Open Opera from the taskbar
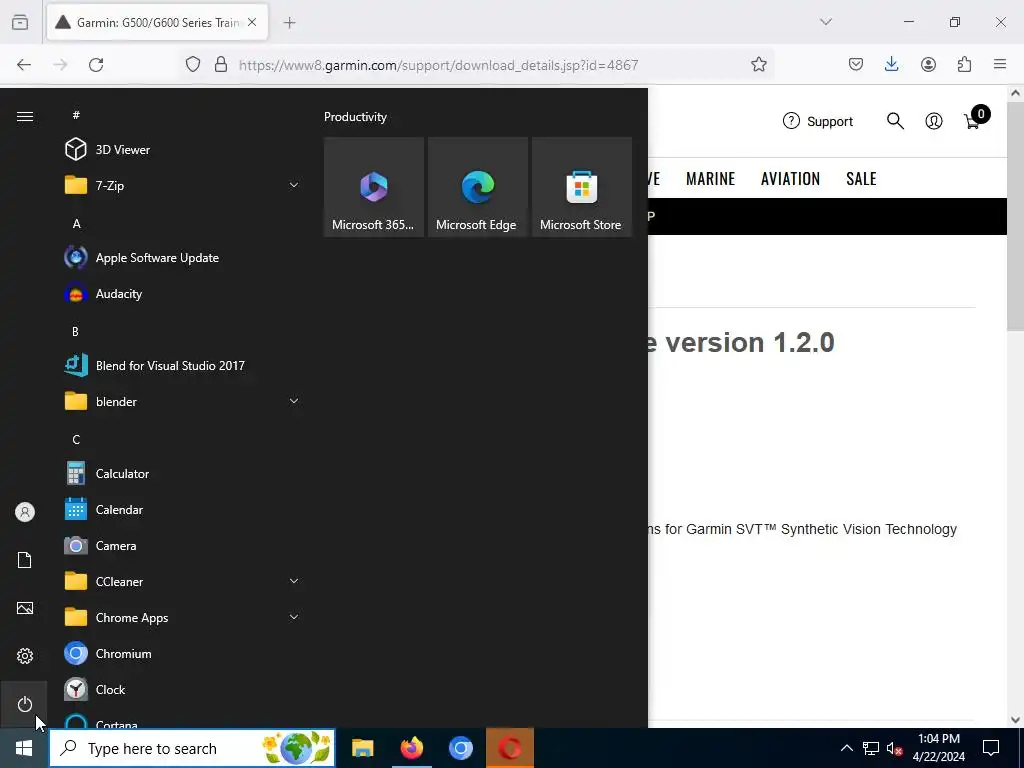Image resolution: width=1024 pixels, height=768 pixels. click(510, 748)
